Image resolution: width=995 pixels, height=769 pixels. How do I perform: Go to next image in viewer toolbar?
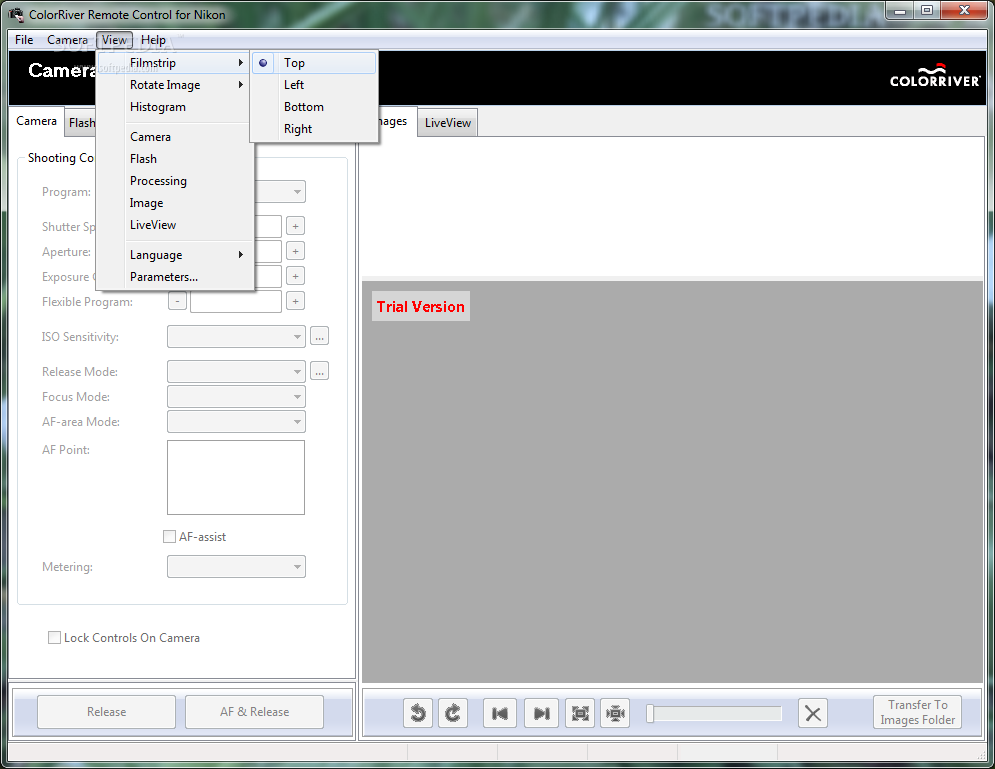(541, 713)
